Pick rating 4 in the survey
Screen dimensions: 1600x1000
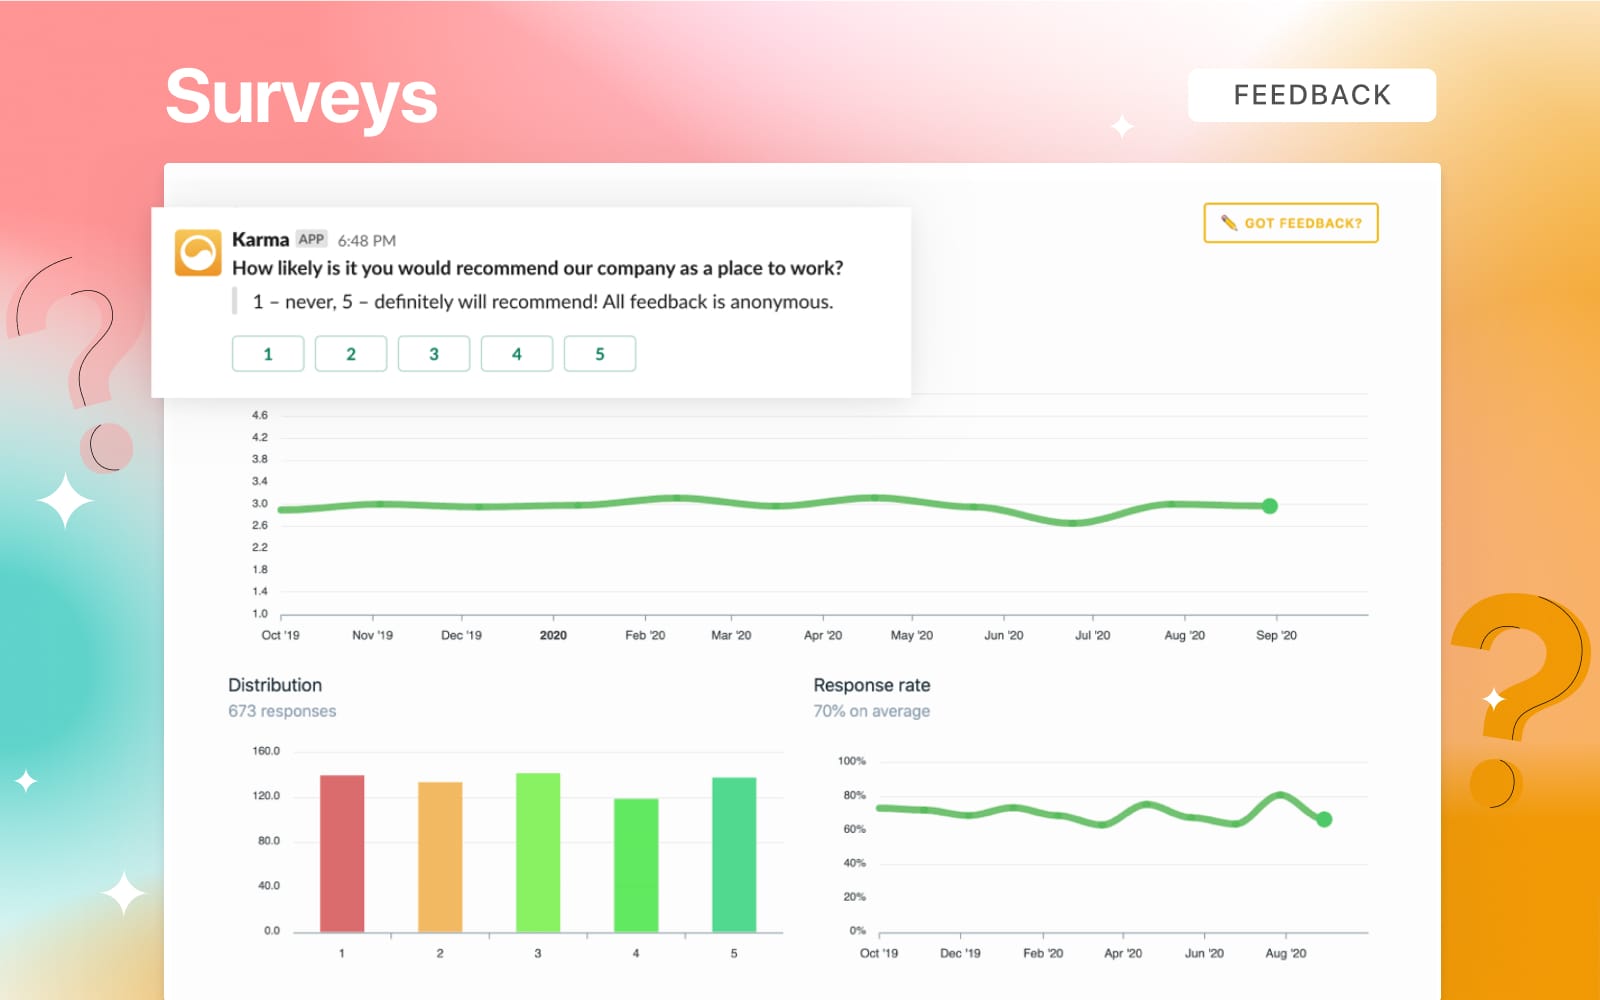(517, 354)
